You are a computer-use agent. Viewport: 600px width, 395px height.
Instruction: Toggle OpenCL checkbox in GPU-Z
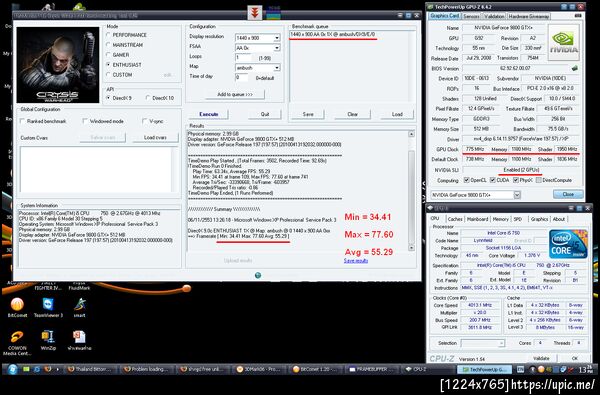tap(466, 180)
